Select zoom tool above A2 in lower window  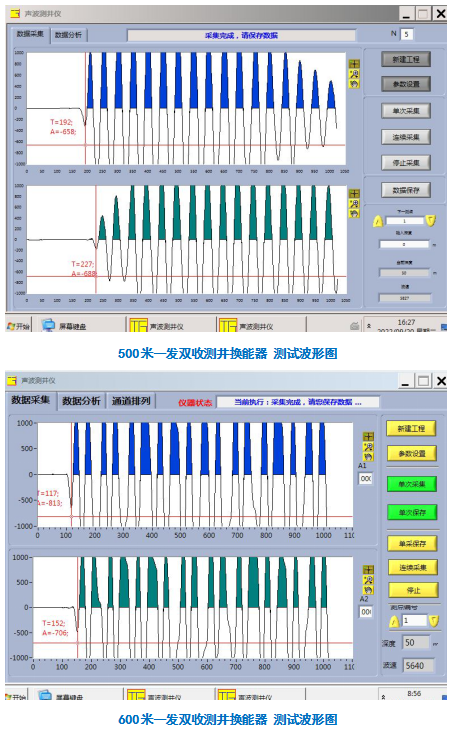(368, 580)
